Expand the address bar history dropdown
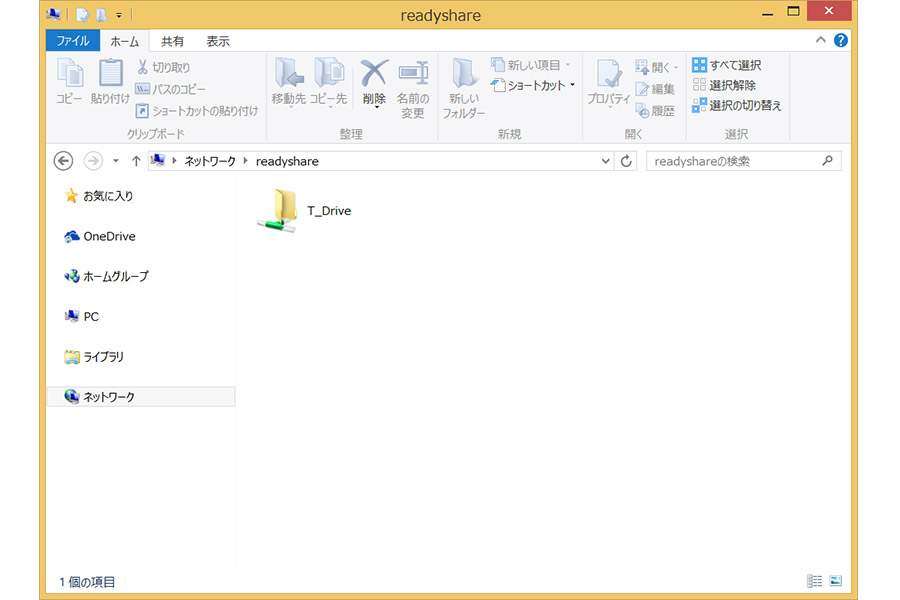 point(606,161)
